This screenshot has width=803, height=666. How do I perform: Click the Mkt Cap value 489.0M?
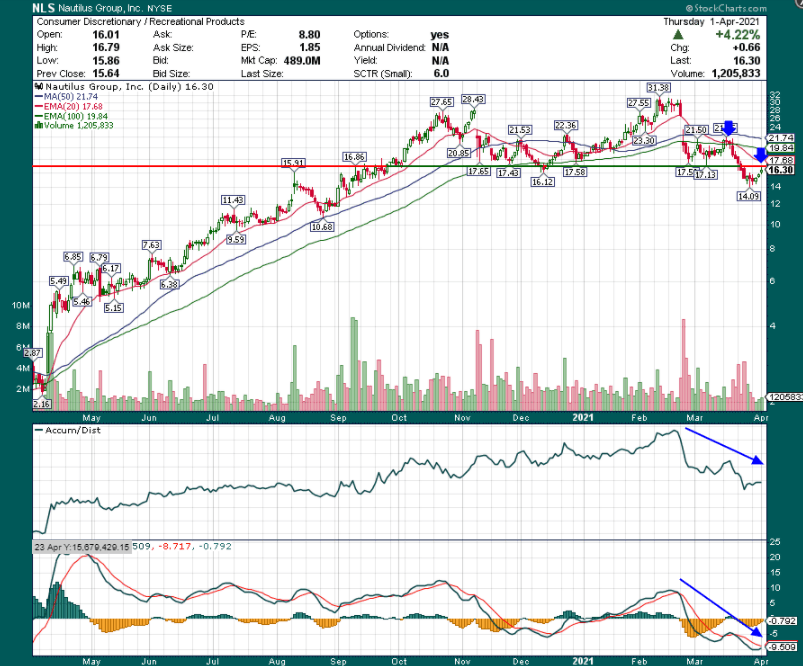point(302,60)
